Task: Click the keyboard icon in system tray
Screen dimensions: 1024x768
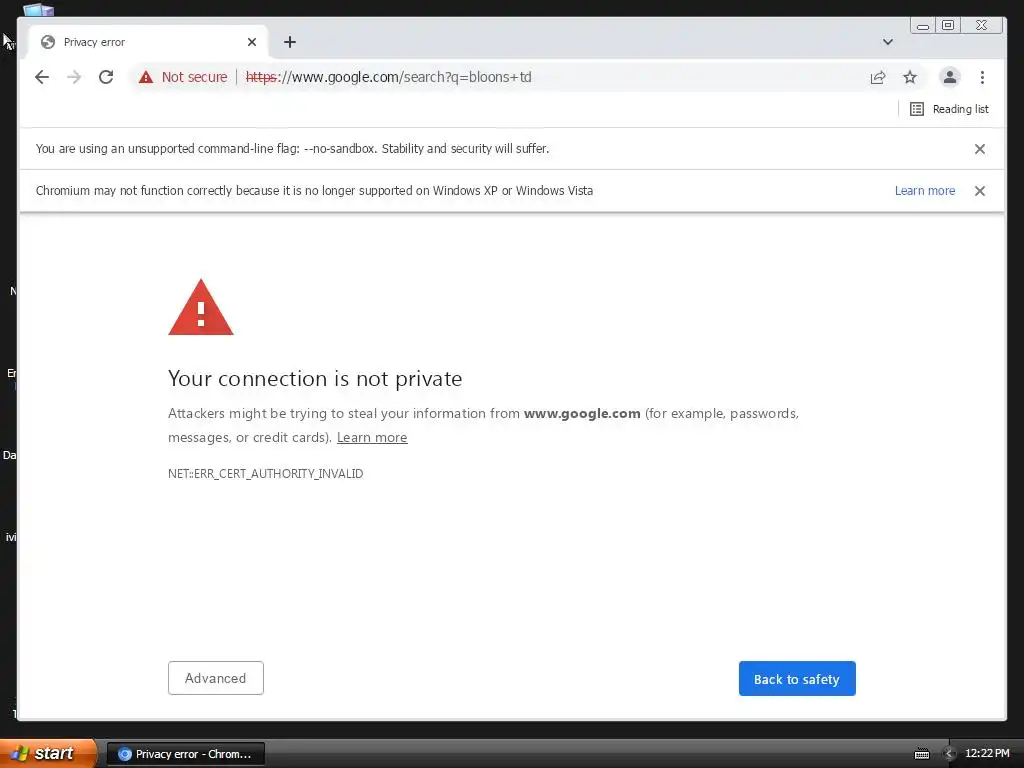Action: click(x=921, y=754)
